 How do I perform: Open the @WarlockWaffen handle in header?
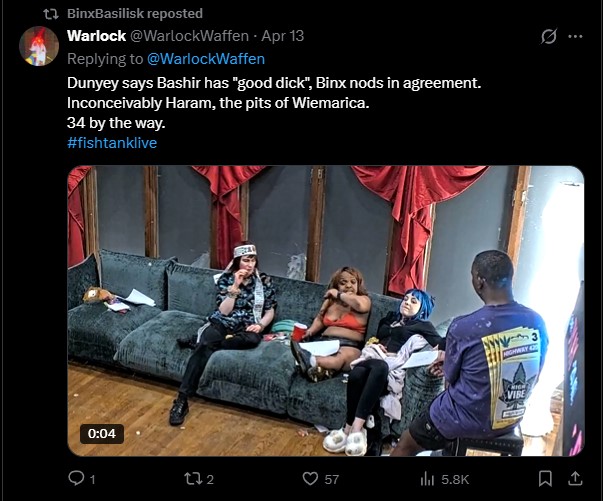(190, 36)
